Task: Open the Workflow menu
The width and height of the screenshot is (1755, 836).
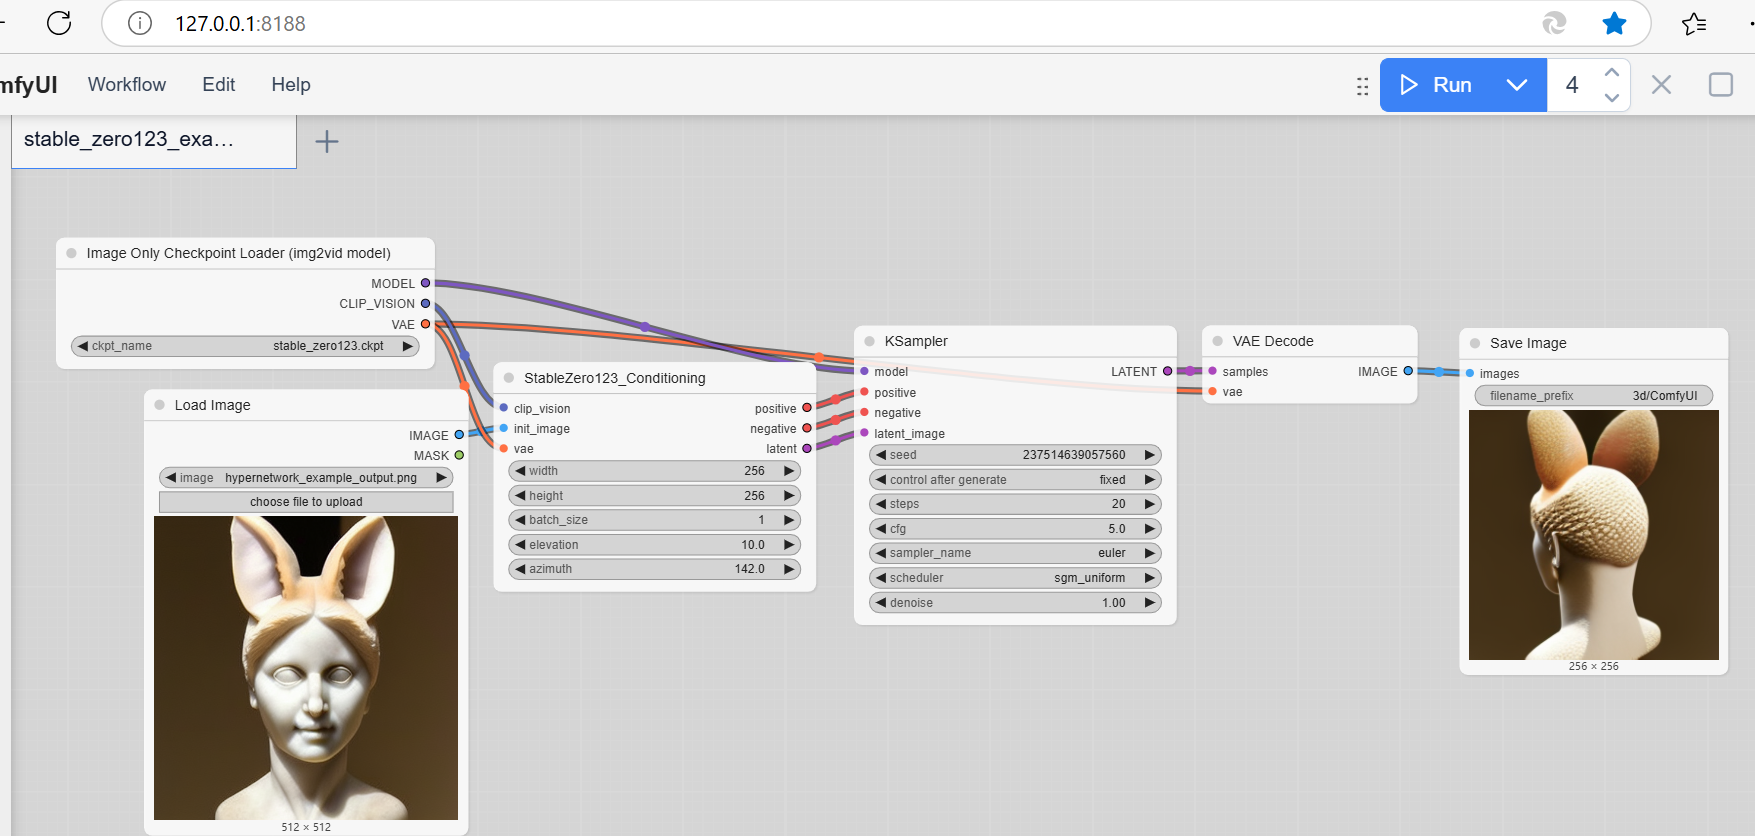Action: click(x=127, y=85)
